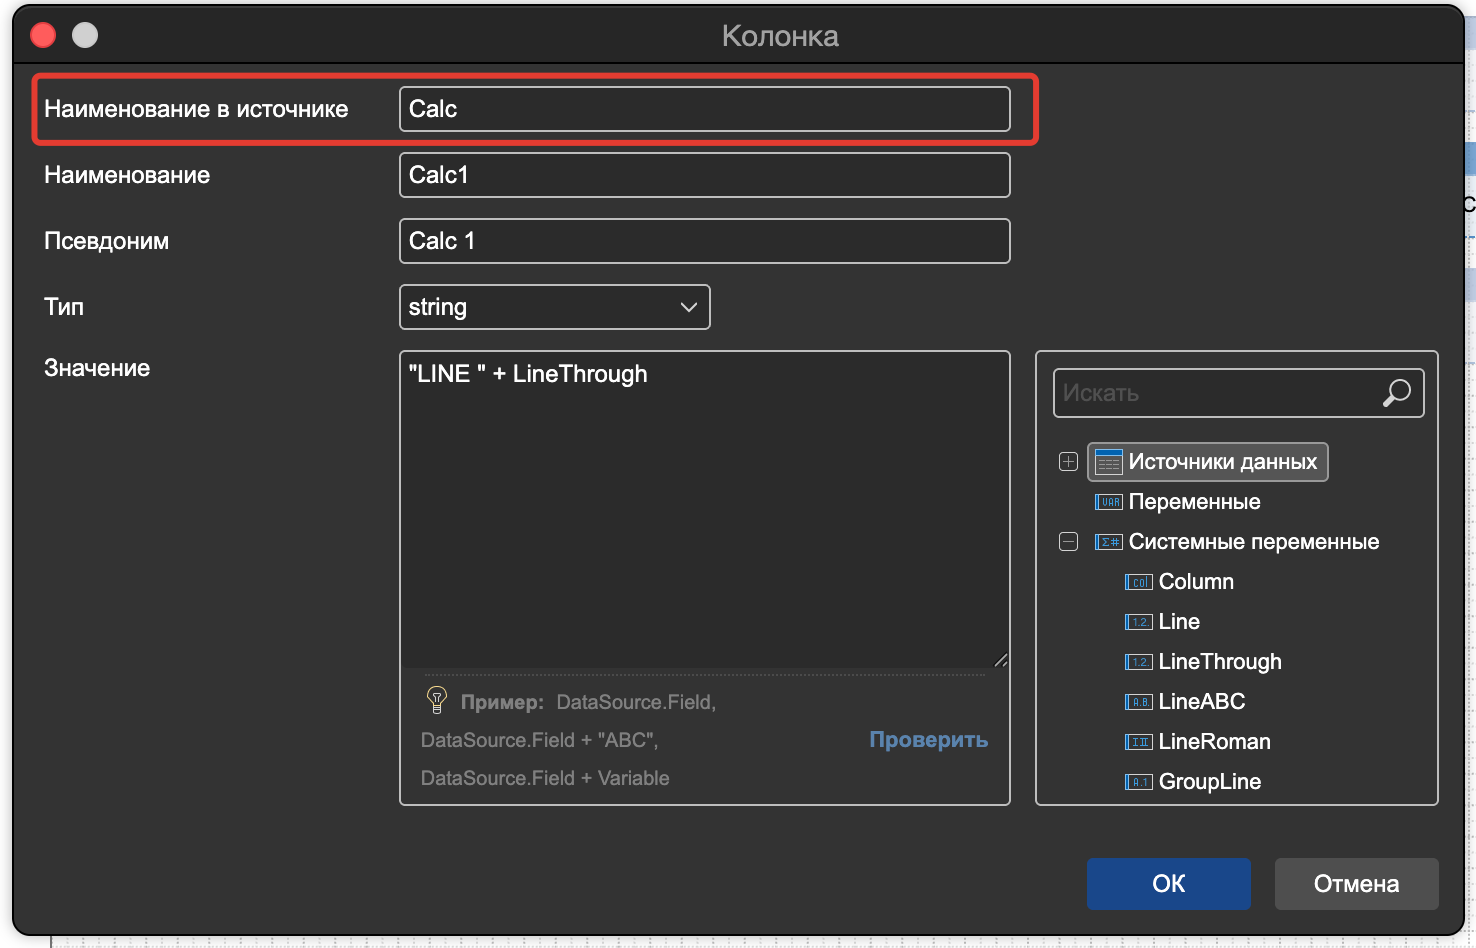The width and height of the screenshot is (1476, 948).
Task: Expand the Источники данных node
Action: point(1068,462)
